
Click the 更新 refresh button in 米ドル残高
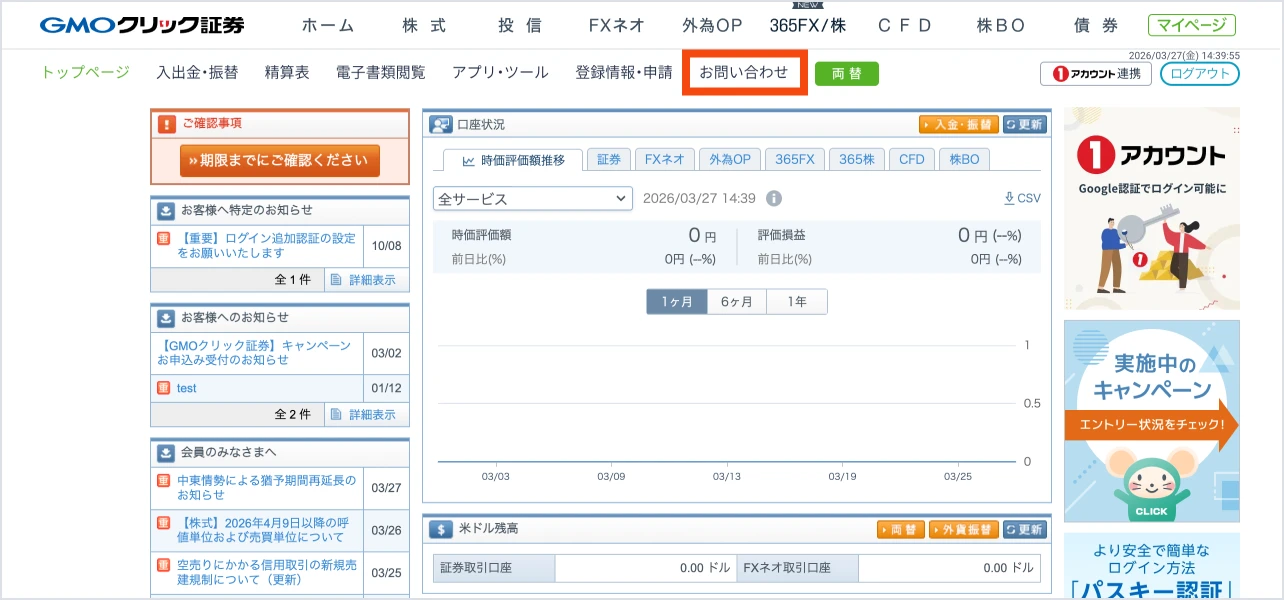[1024, 529]
